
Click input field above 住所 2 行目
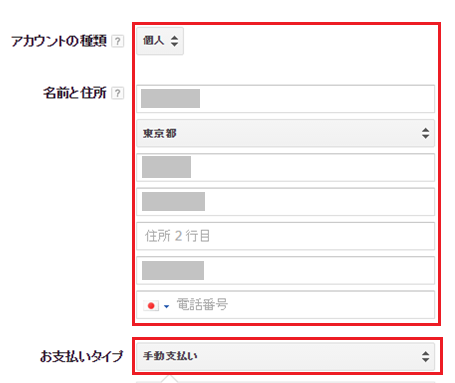286,202
